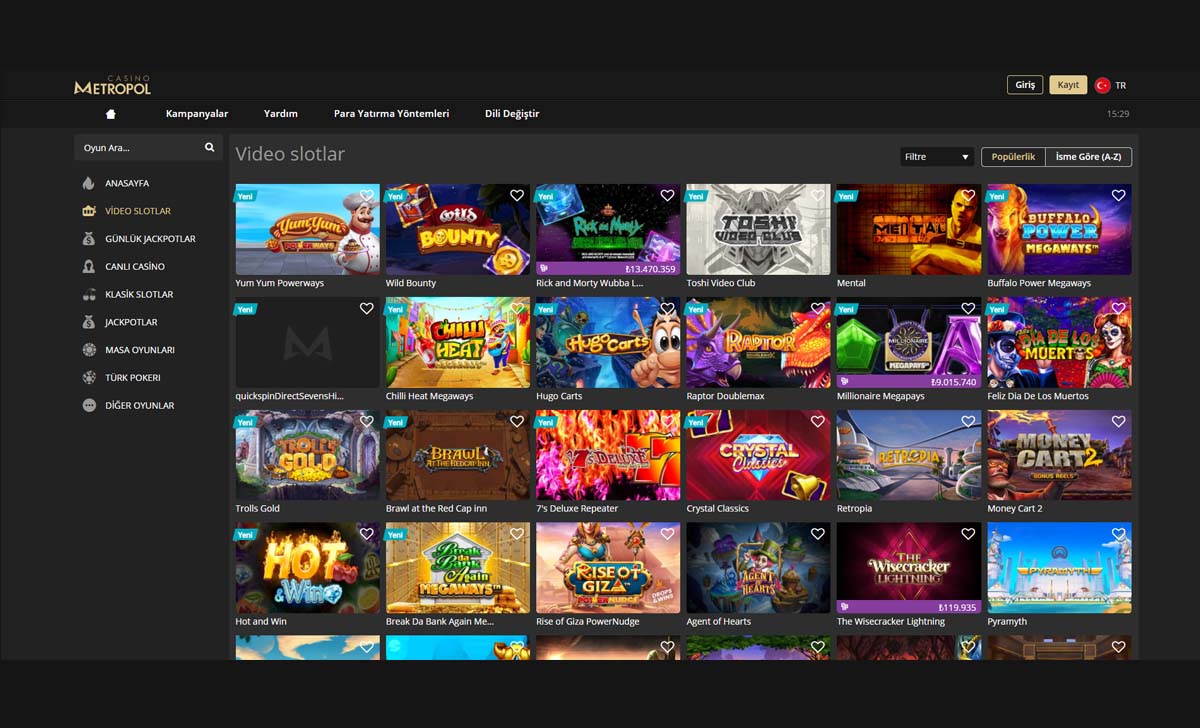Click the Kayıt register button
Screen dimensions: 1200x728
coord(1068,85)
